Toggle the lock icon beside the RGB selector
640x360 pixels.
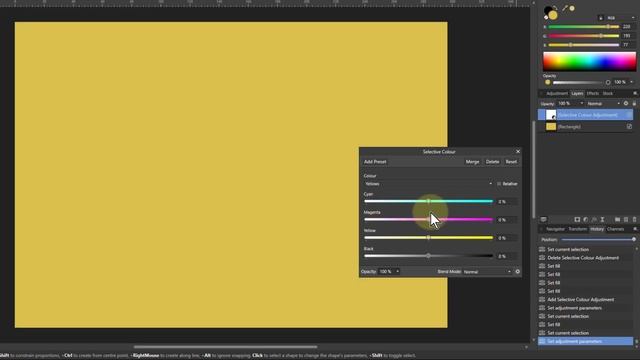[x=600, y=18]
